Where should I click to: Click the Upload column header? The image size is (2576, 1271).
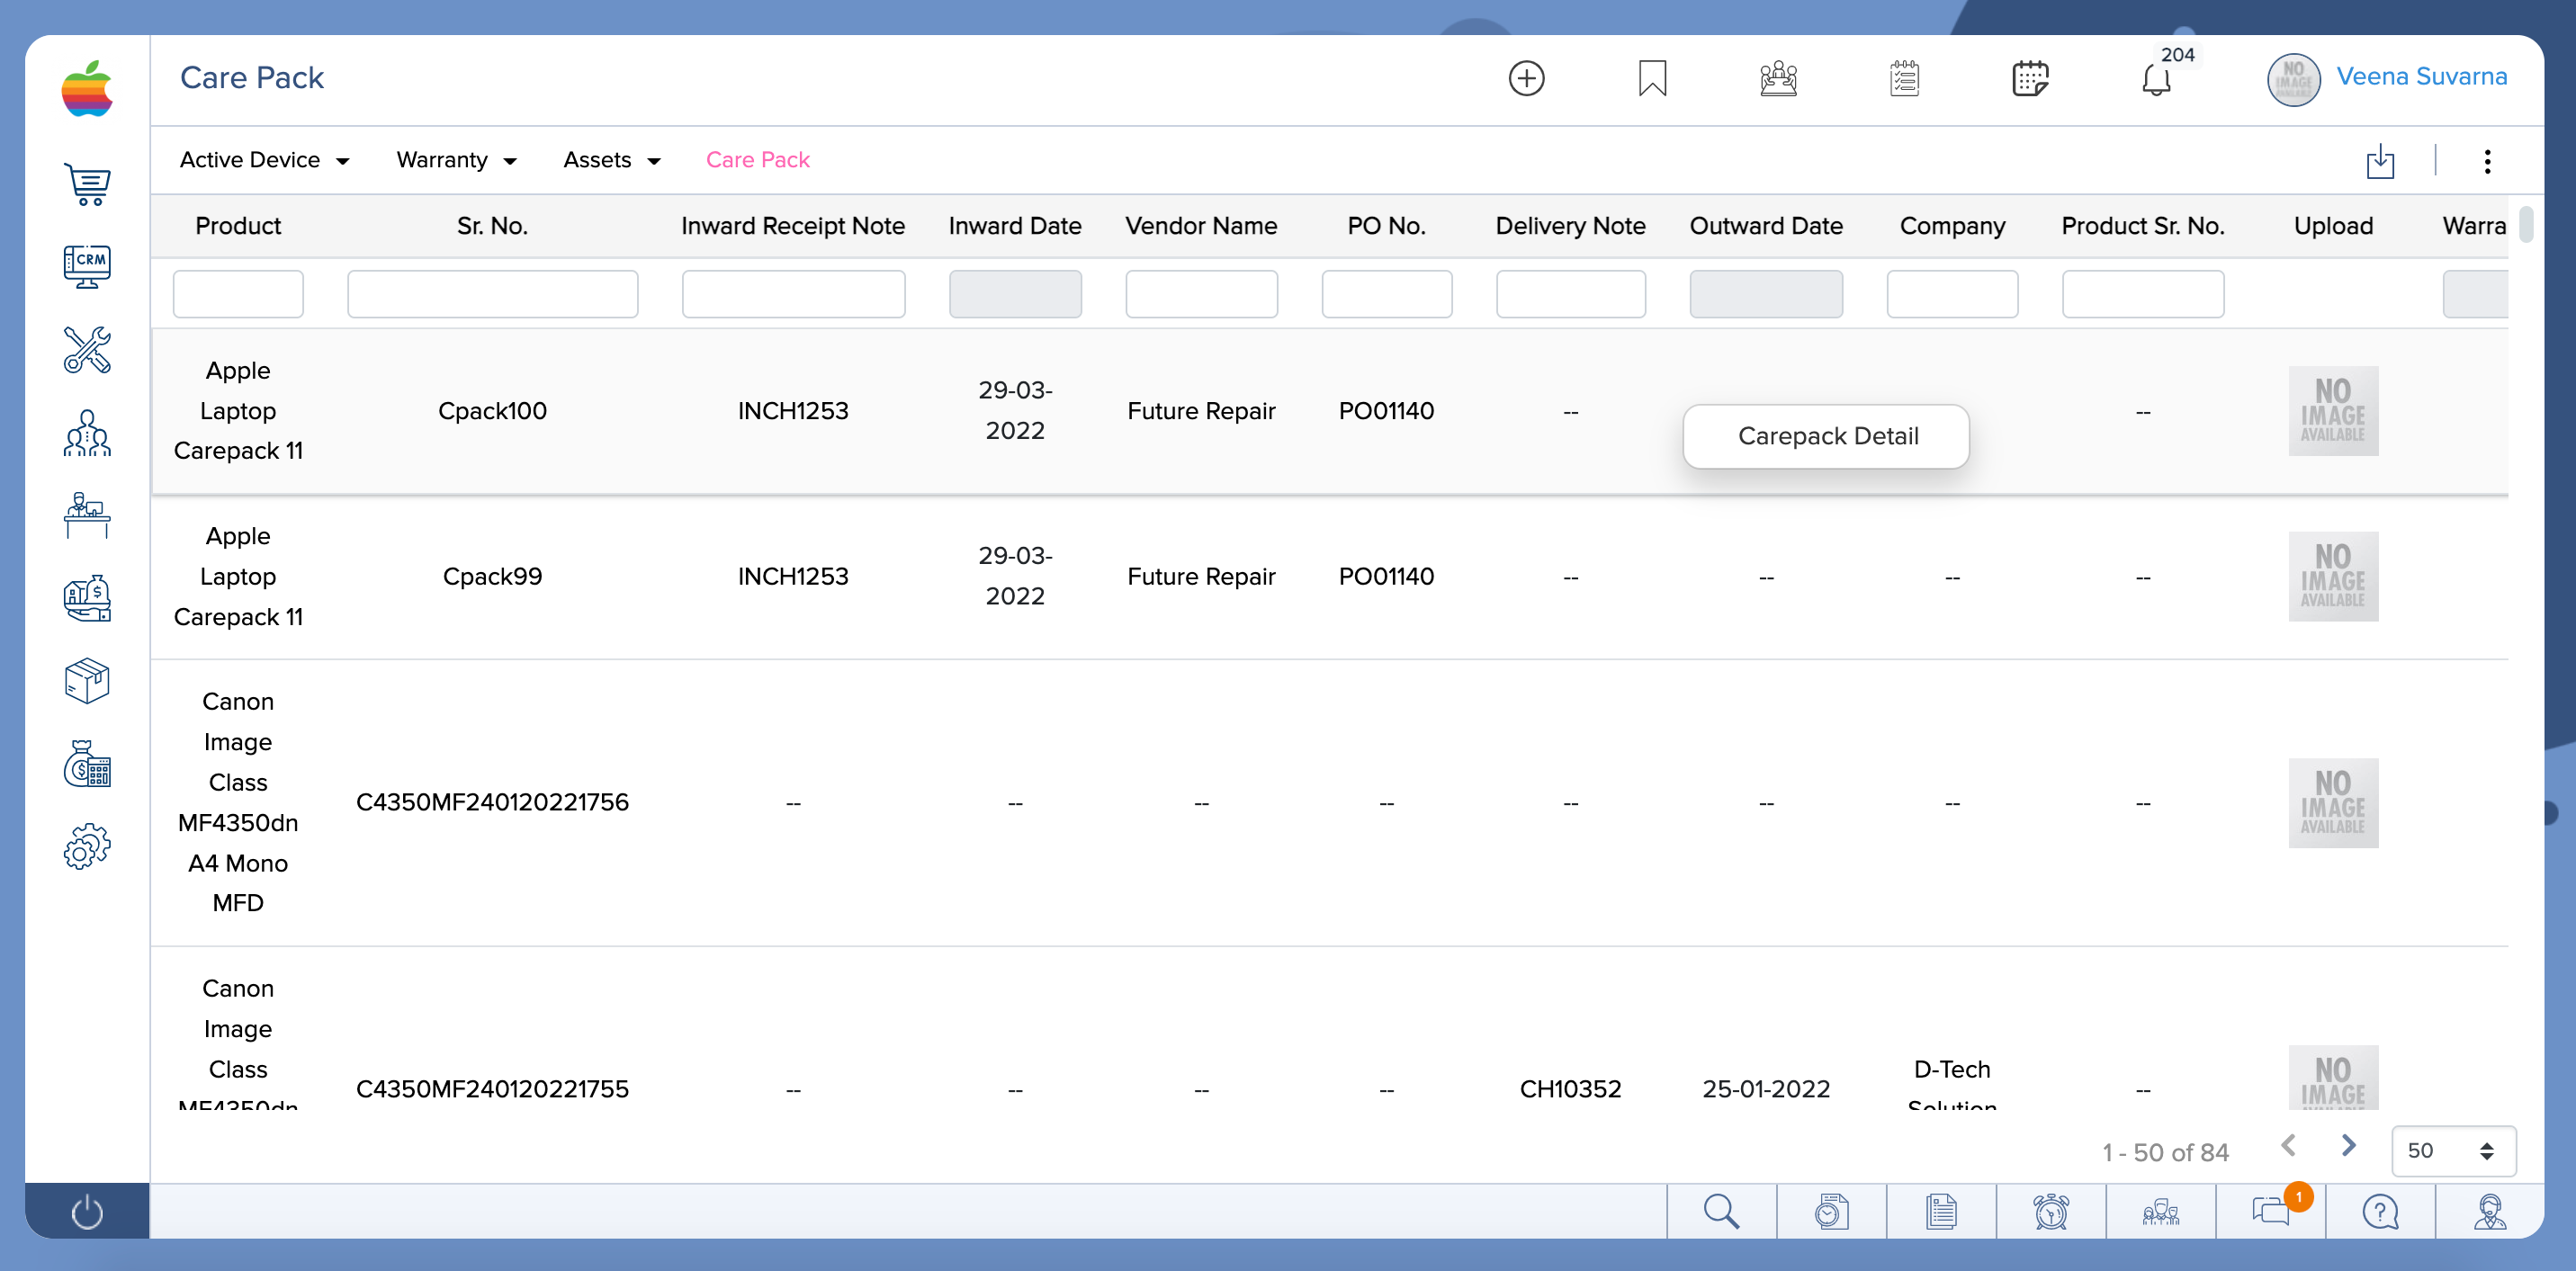(x=2333, y=226)
